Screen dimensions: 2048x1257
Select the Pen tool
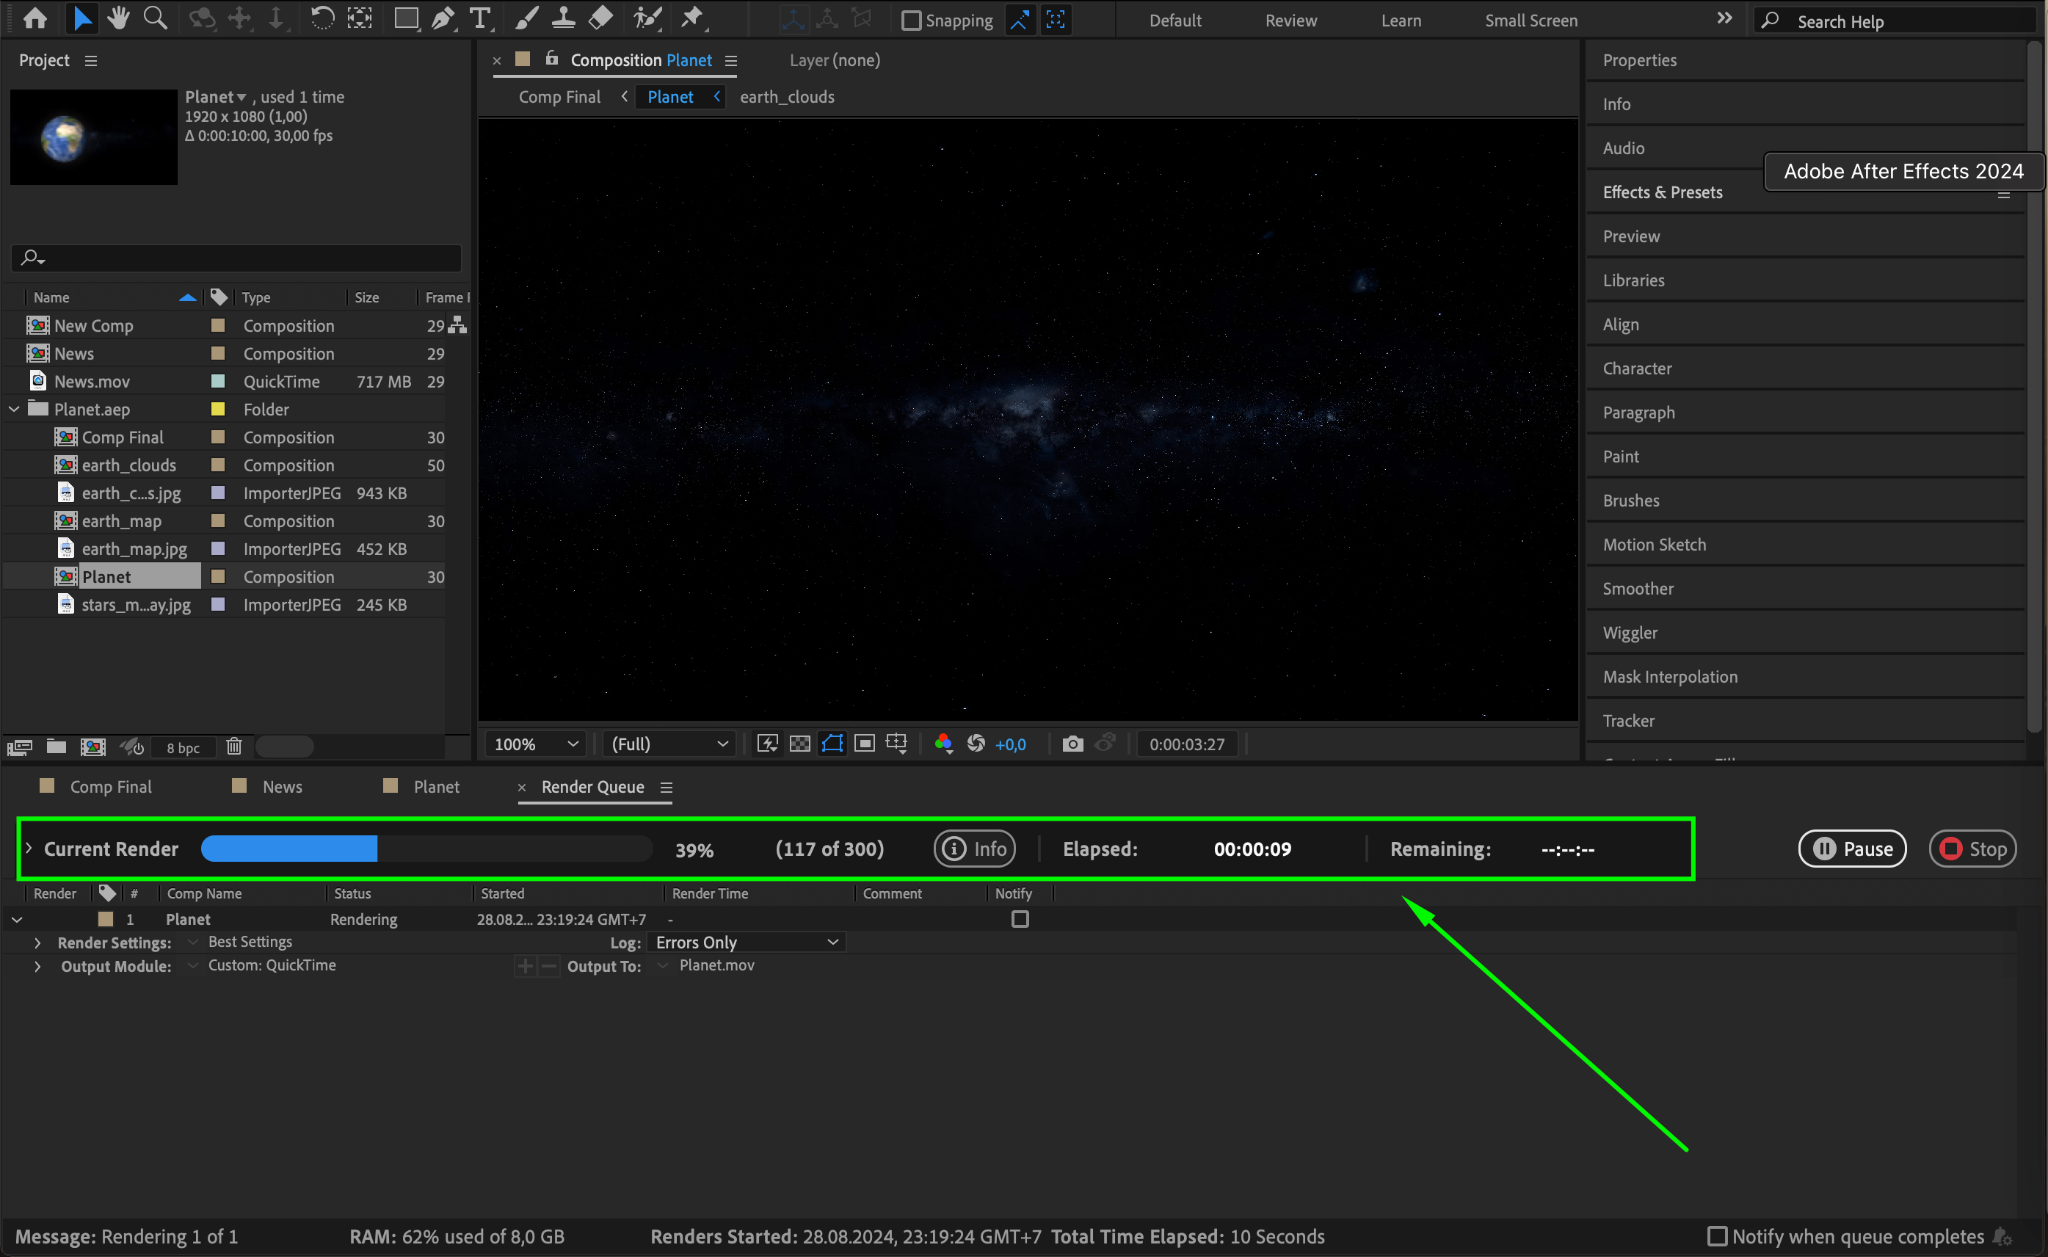443,18
